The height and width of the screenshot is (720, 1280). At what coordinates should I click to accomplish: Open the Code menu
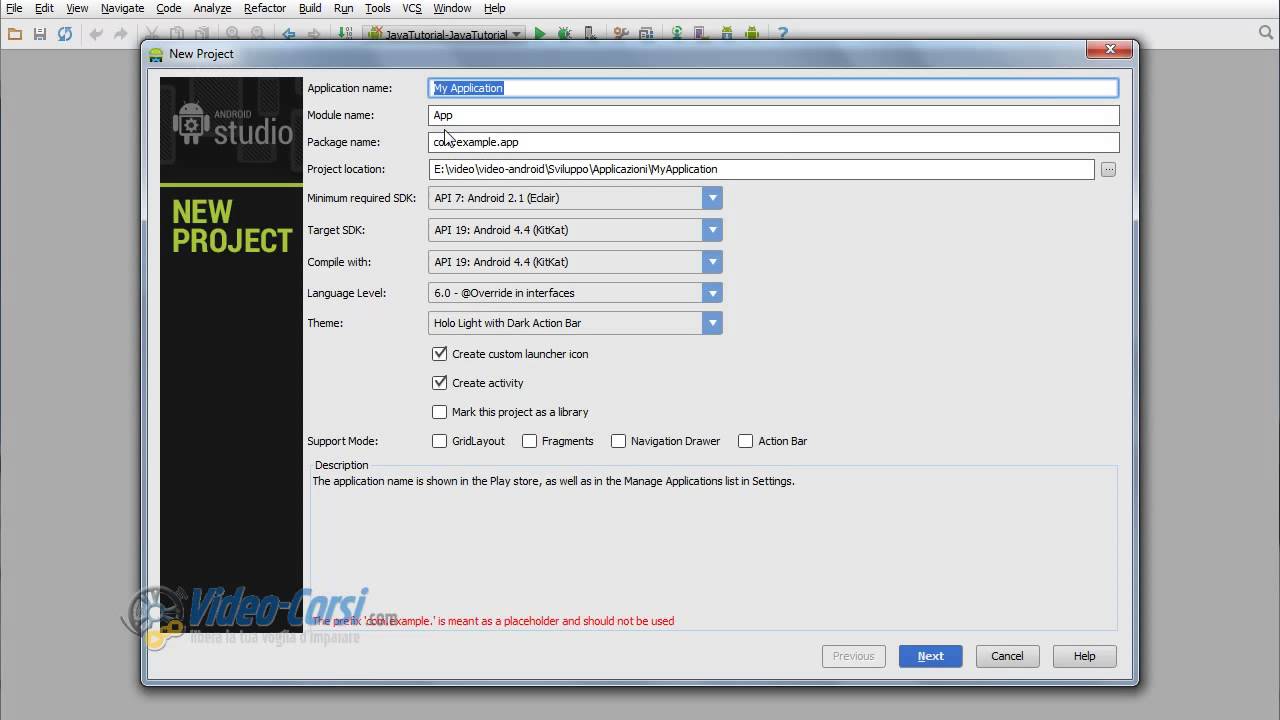(x=169, y=8)
